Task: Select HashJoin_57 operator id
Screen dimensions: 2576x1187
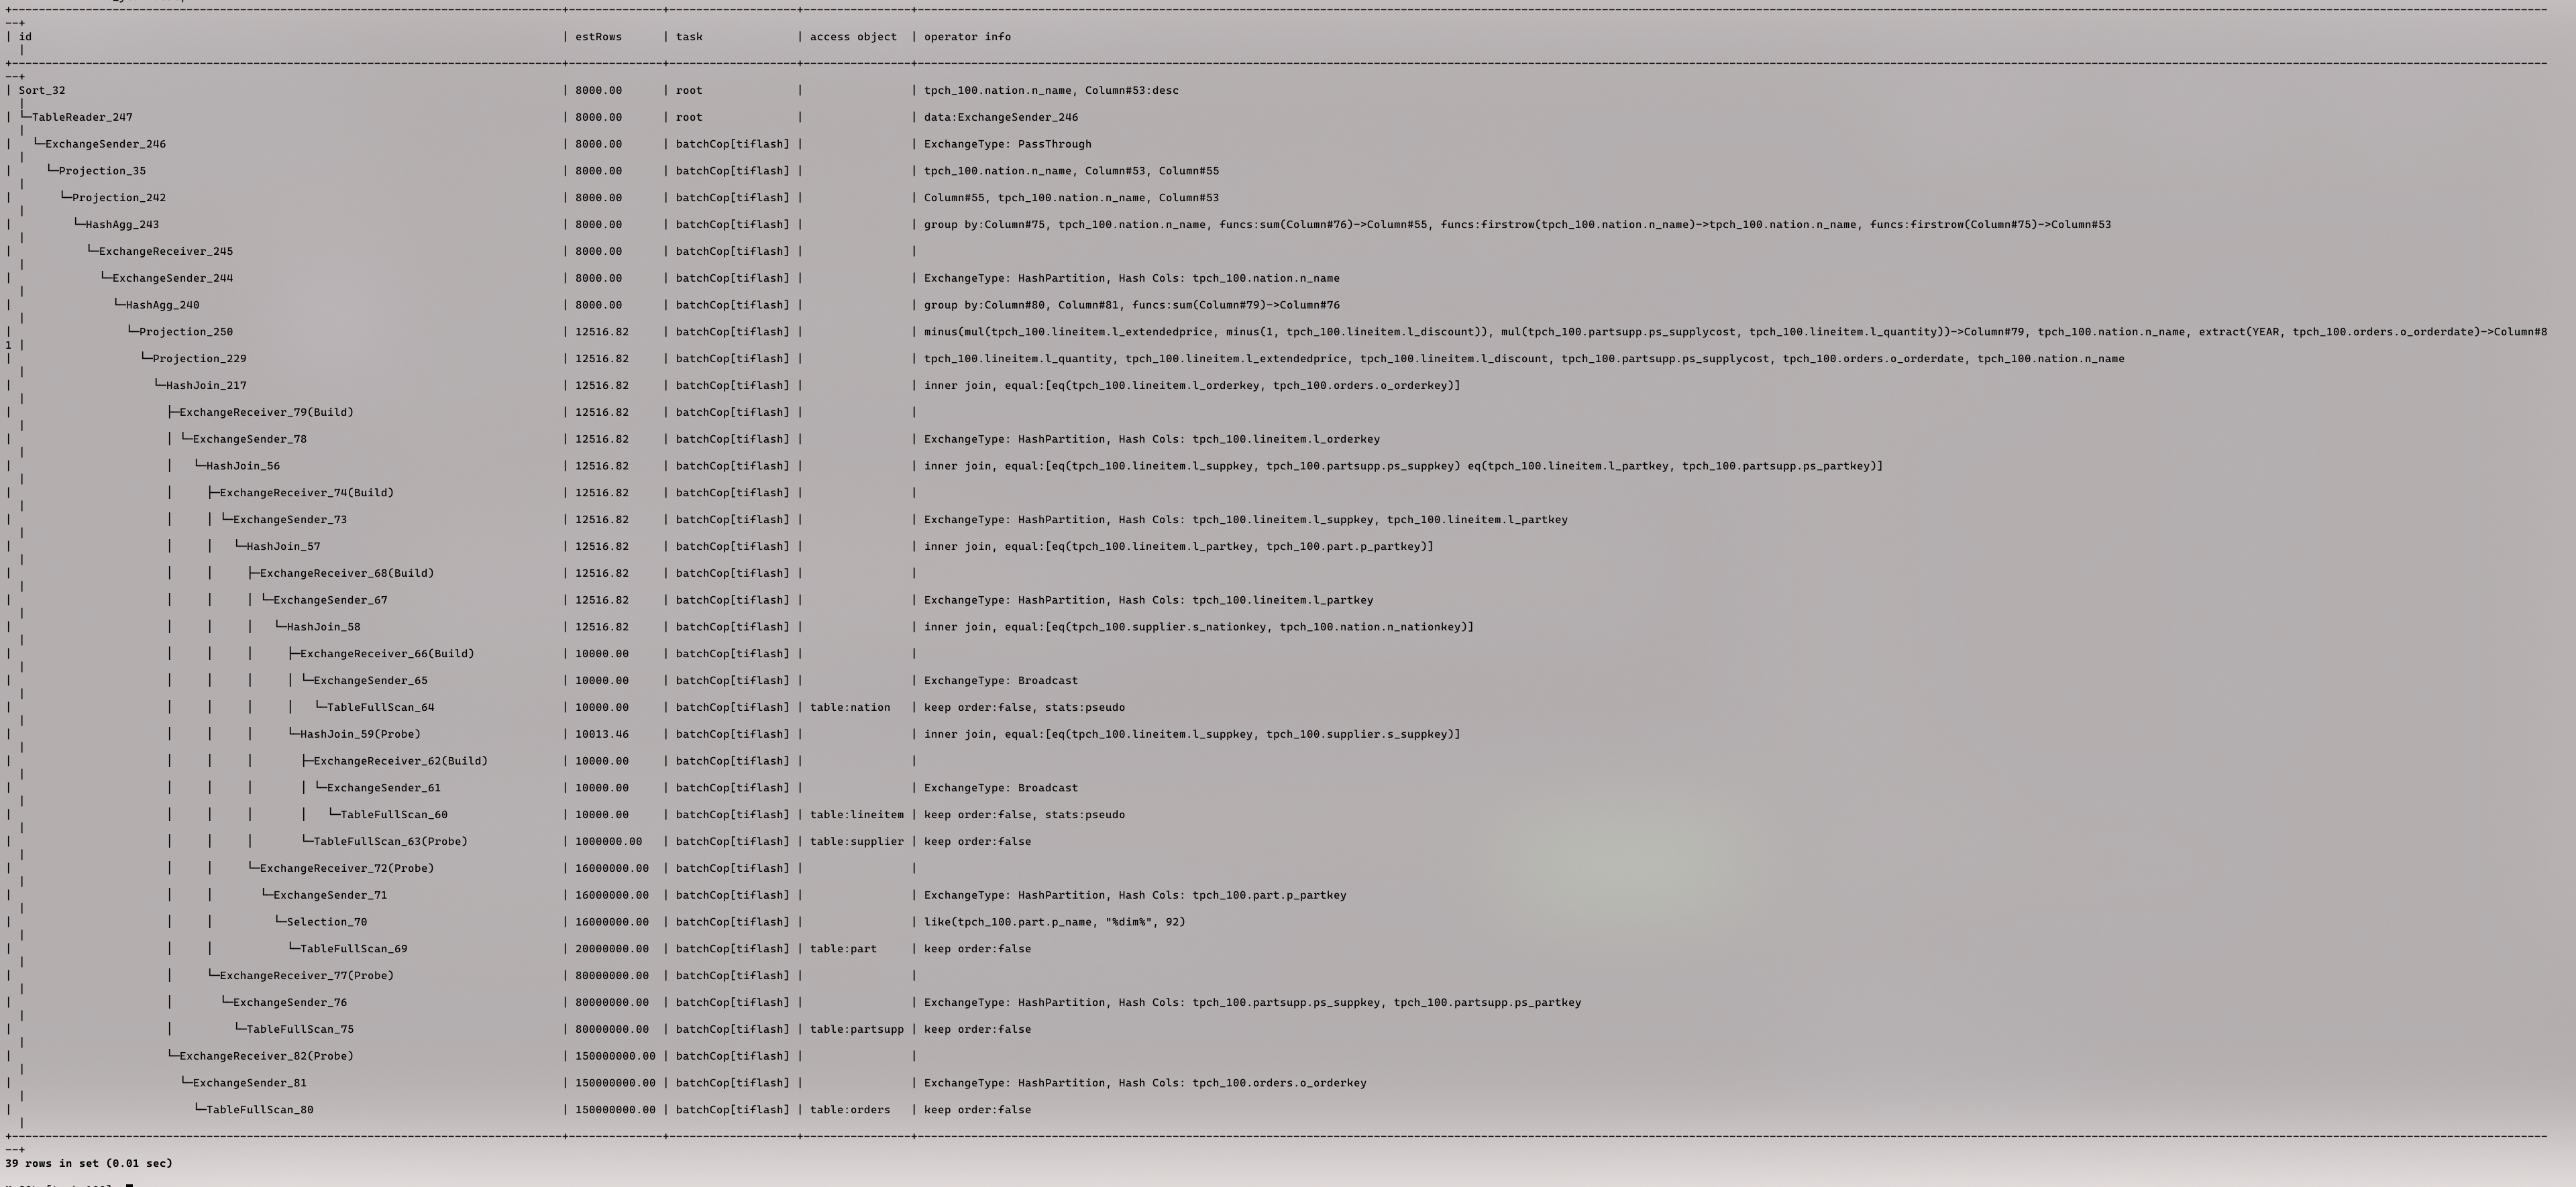Action: click(284, 547)
